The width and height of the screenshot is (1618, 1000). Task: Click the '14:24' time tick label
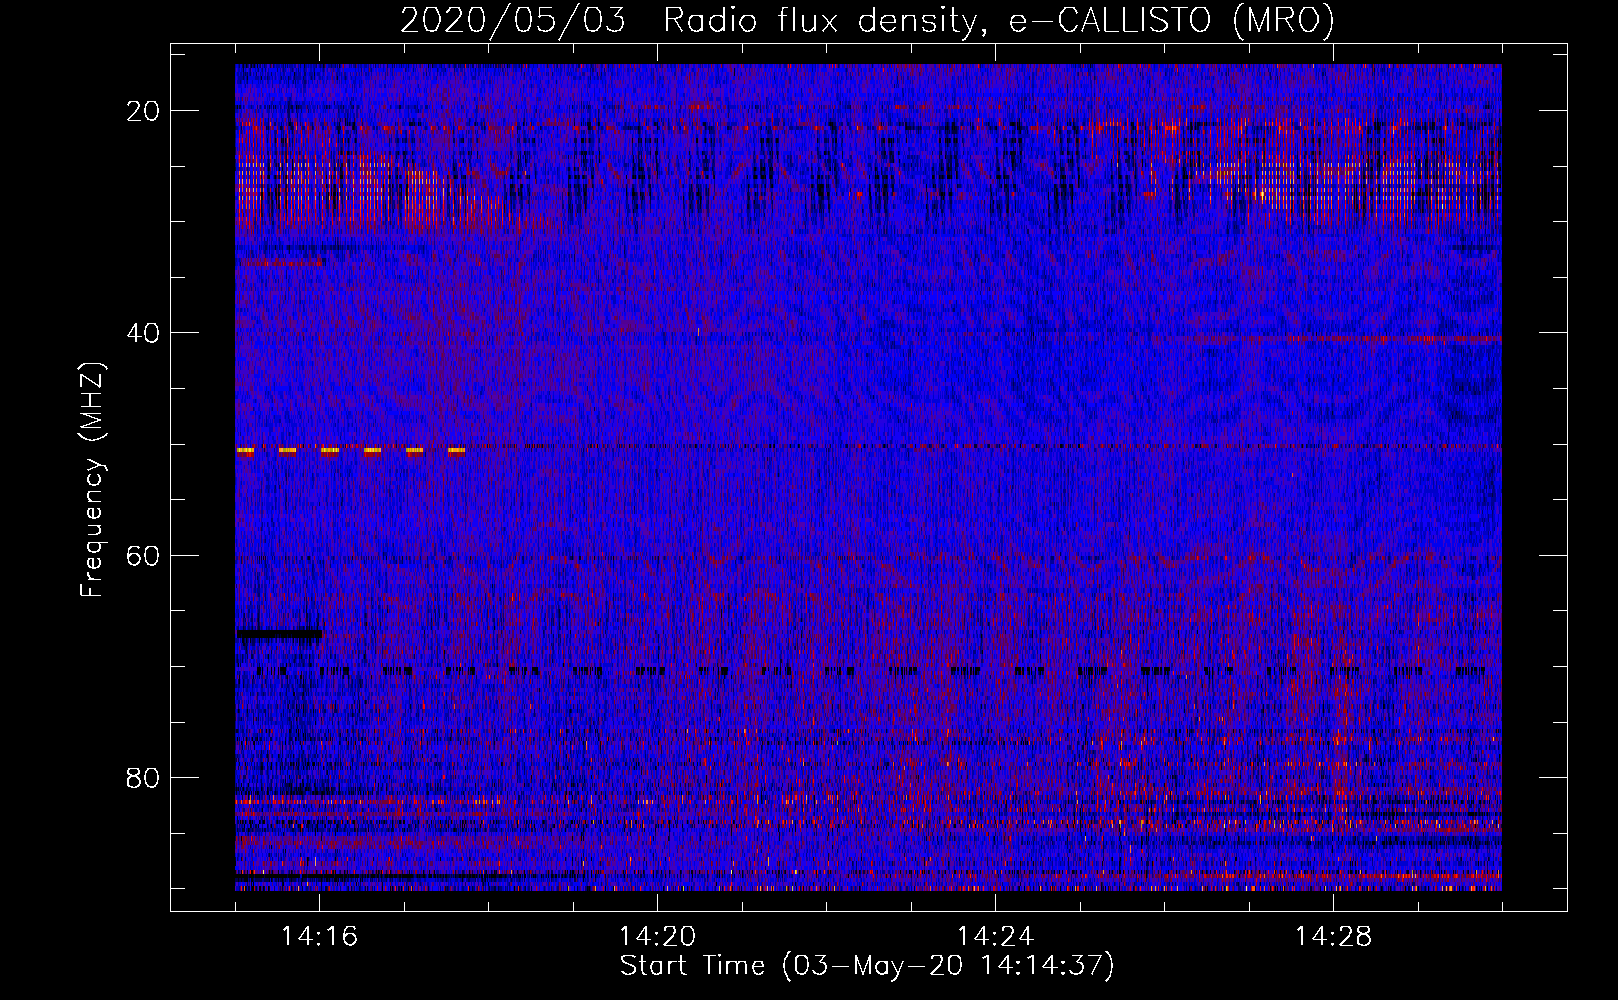[x=995, y=936]
